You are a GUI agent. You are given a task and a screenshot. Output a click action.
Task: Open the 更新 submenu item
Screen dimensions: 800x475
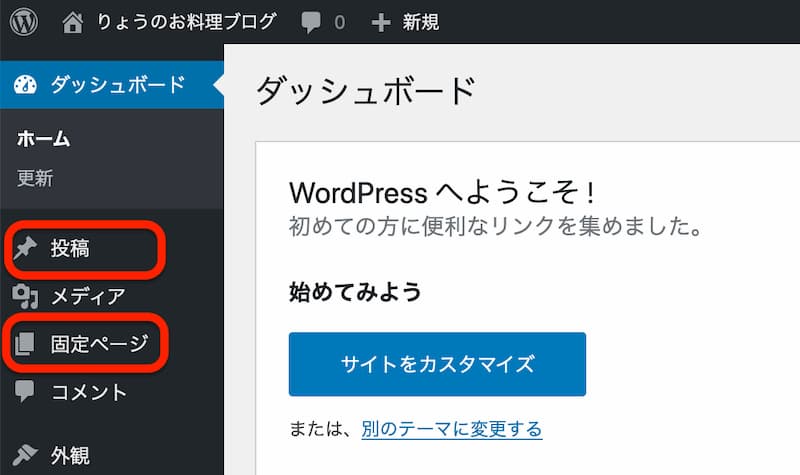35,179
